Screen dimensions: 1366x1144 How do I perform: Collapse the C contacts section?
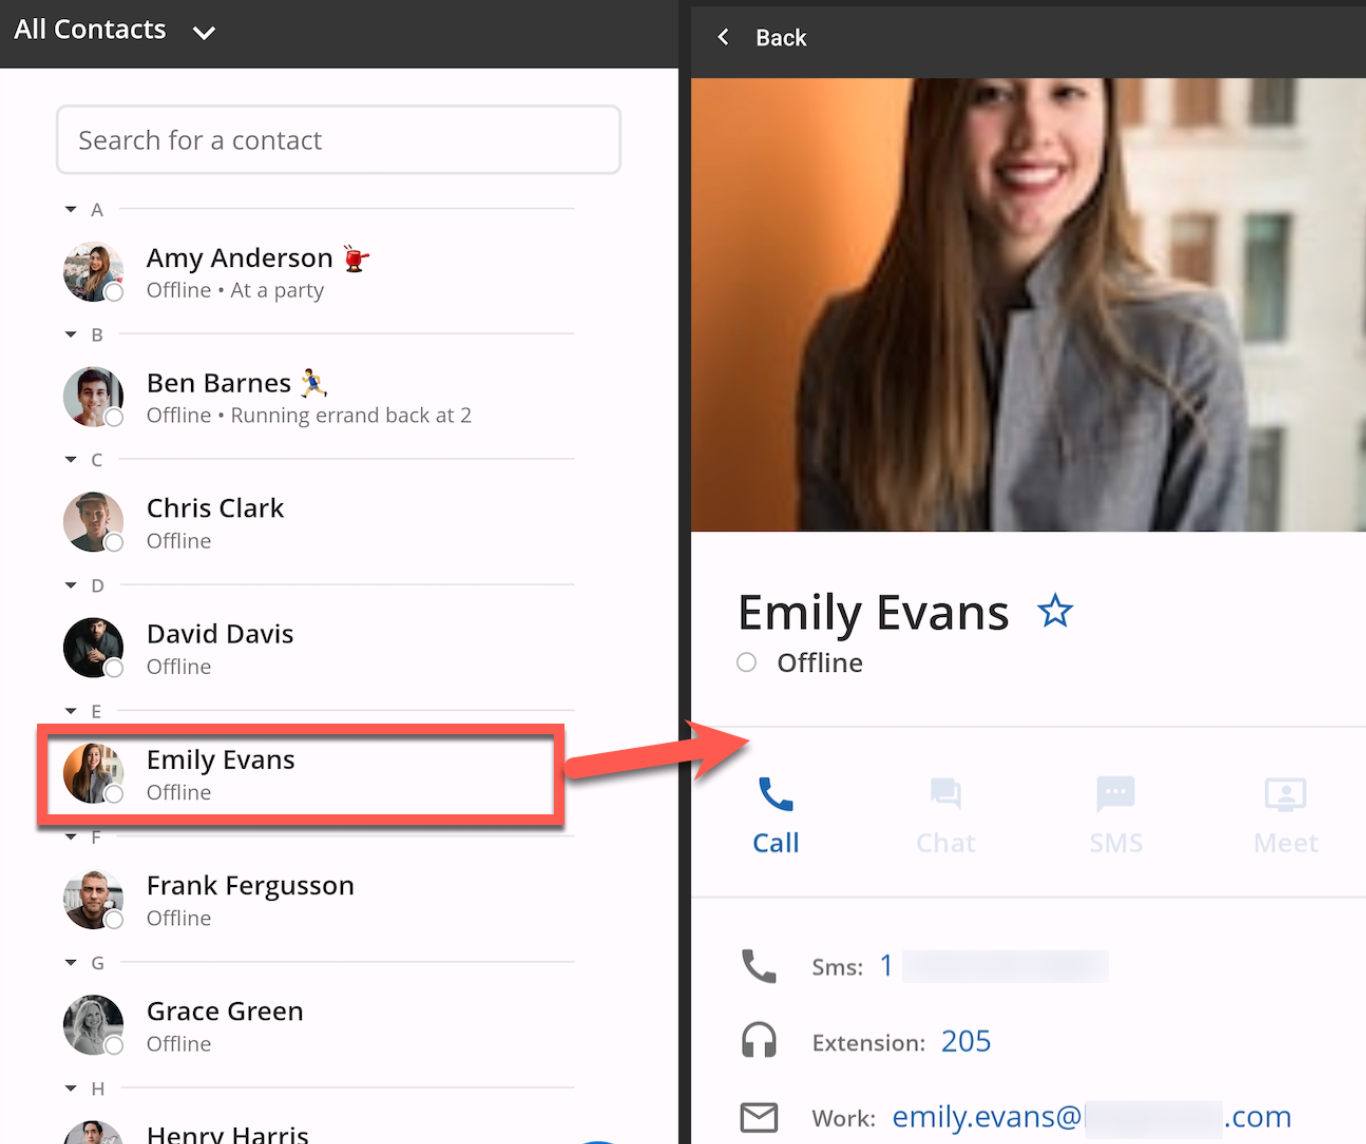[x=71, y=460]
